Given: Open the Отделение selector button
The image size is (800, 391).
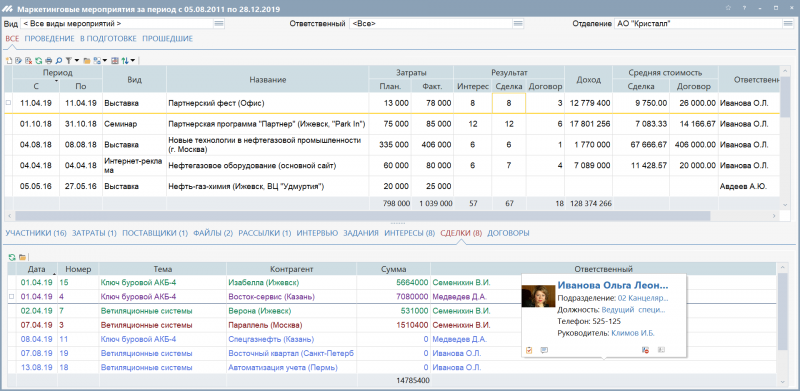Looking at the screenshot, I should [788, 23].
